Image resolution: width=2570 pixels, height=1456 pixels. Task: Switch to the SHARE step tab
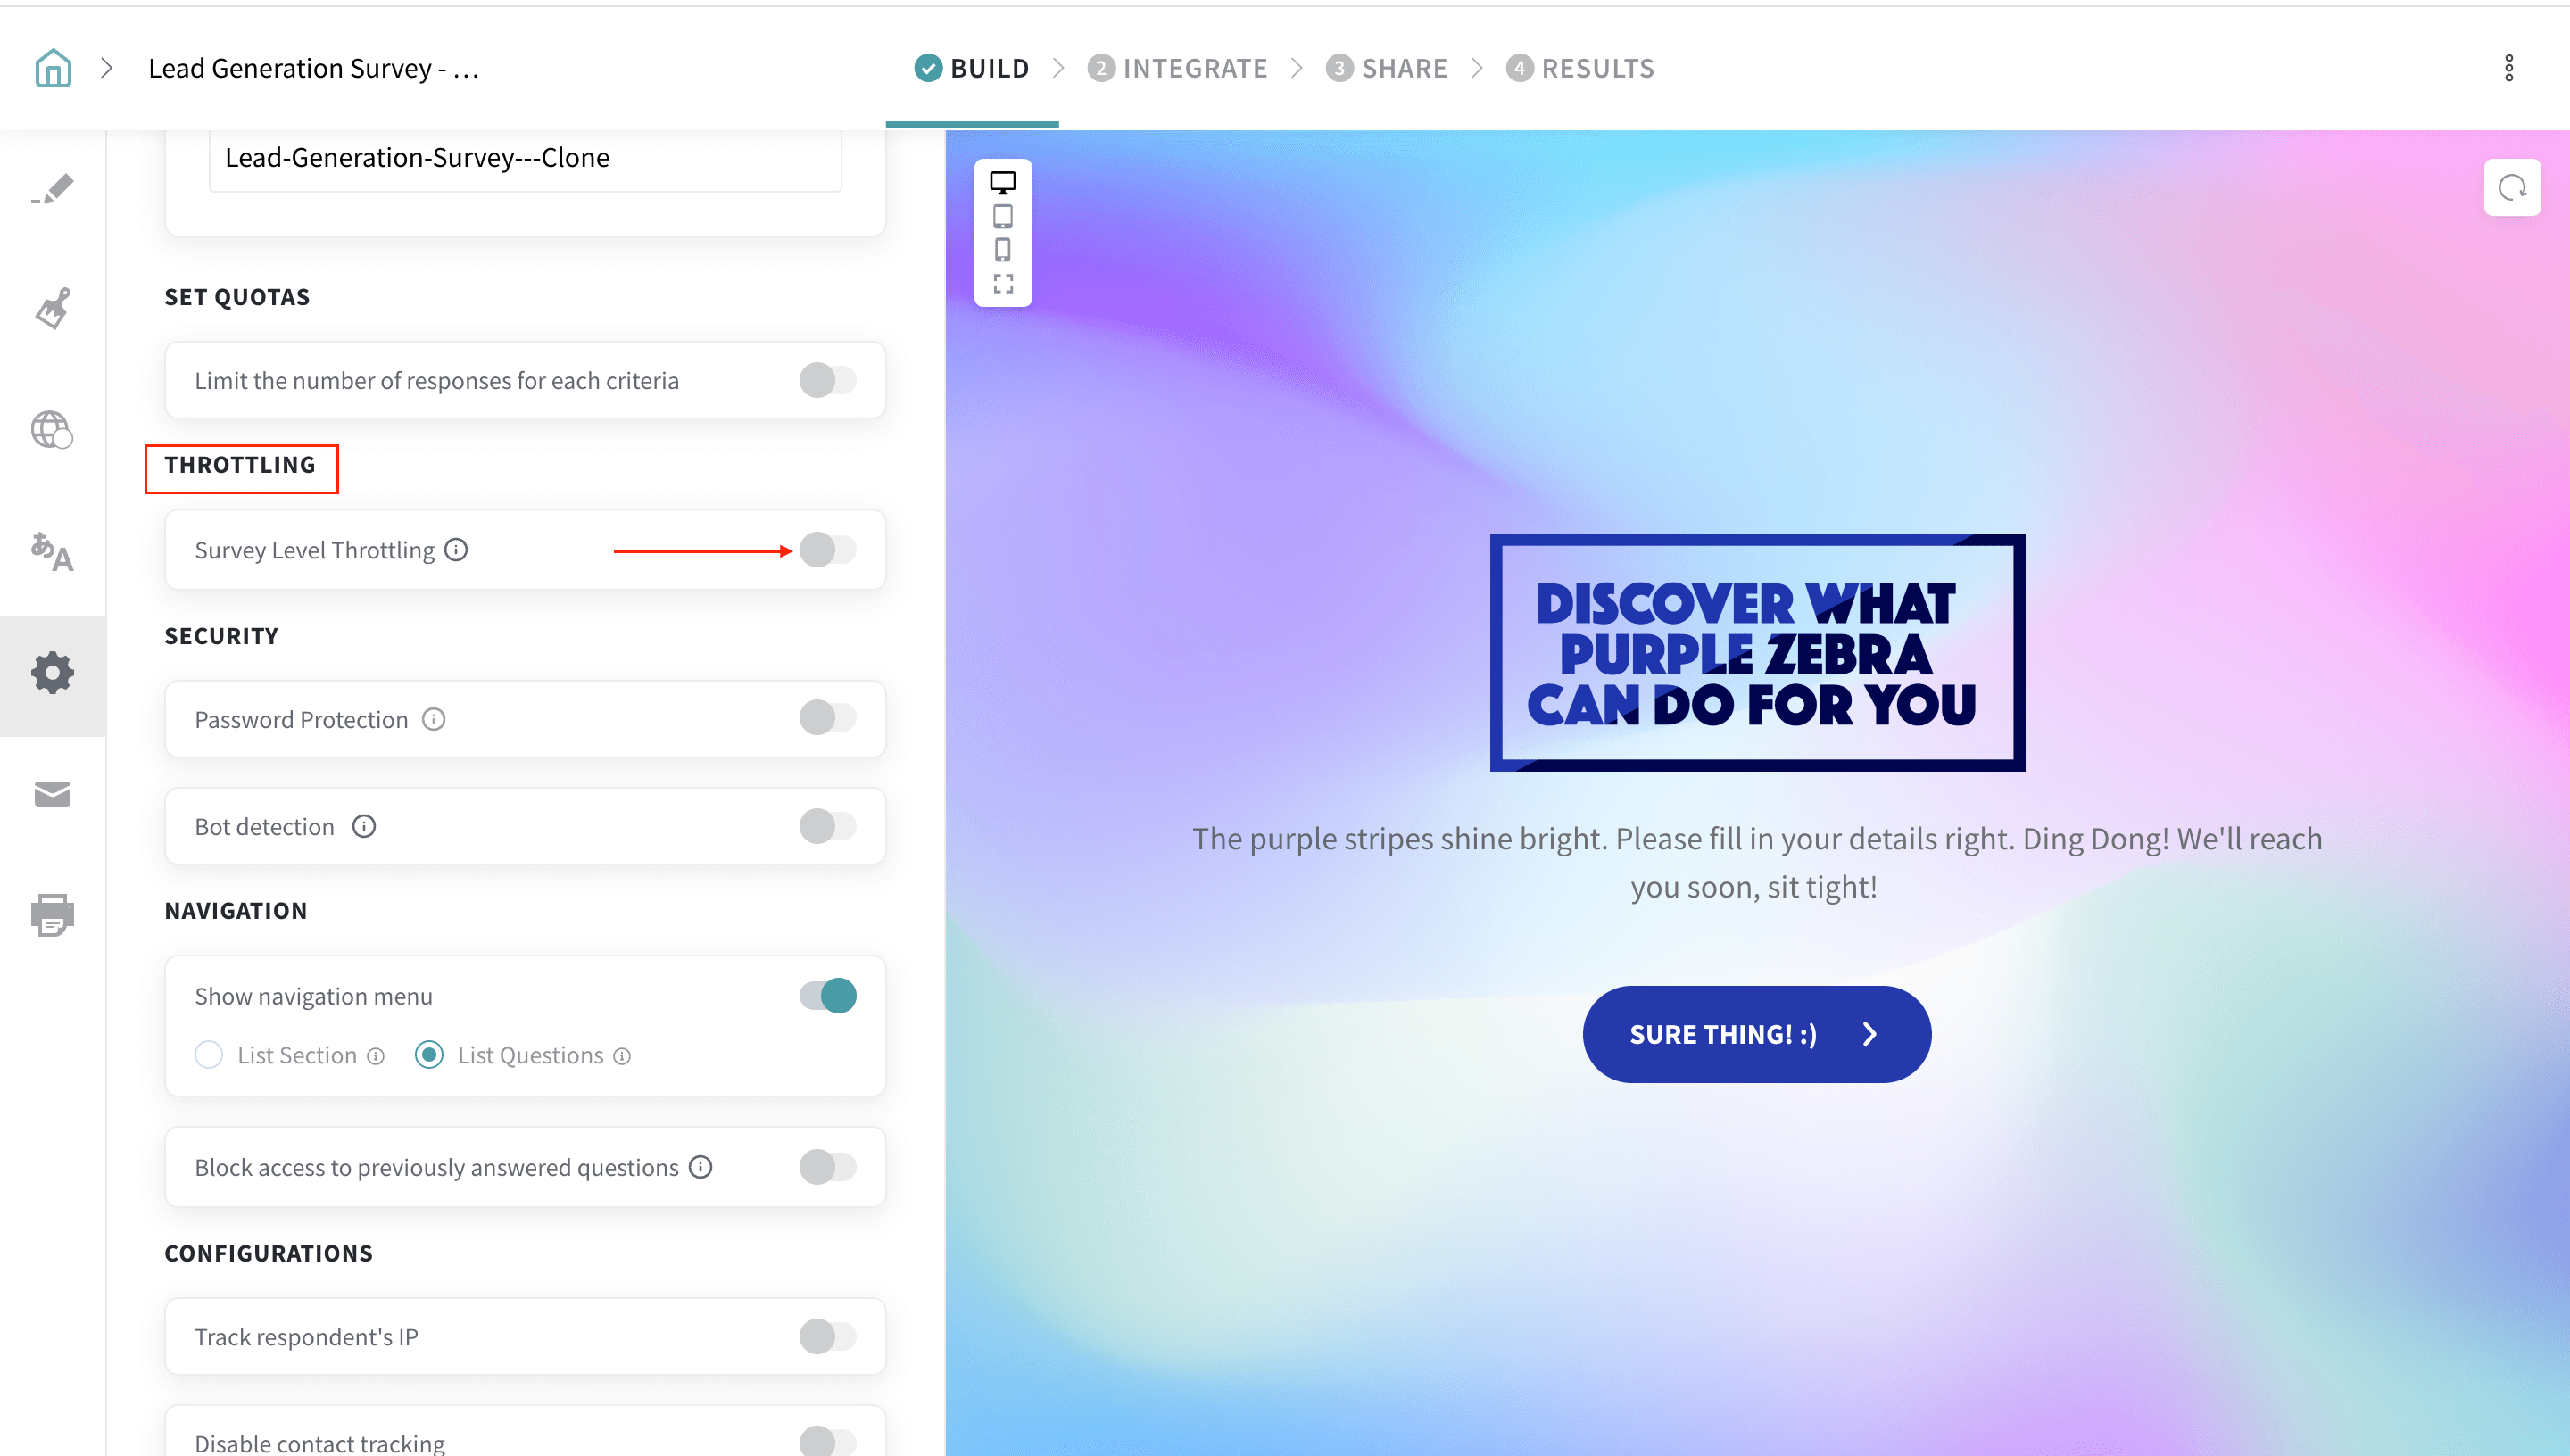[1387, 68]
